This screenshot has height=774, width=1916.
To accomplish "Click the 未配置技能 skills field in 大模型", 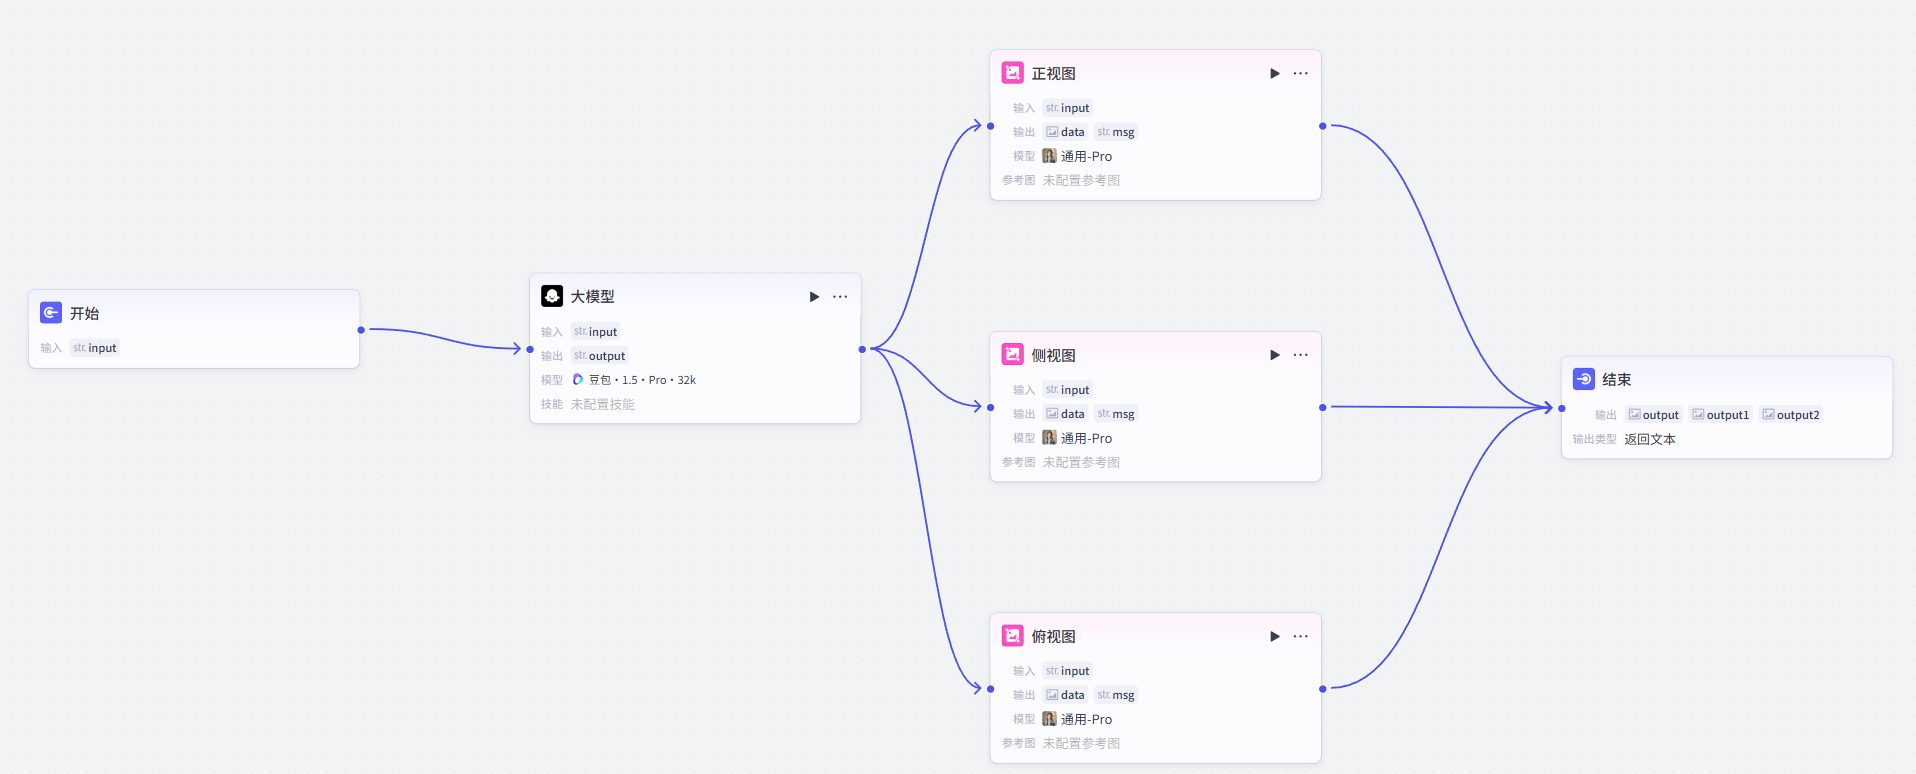I will point(602,404).
